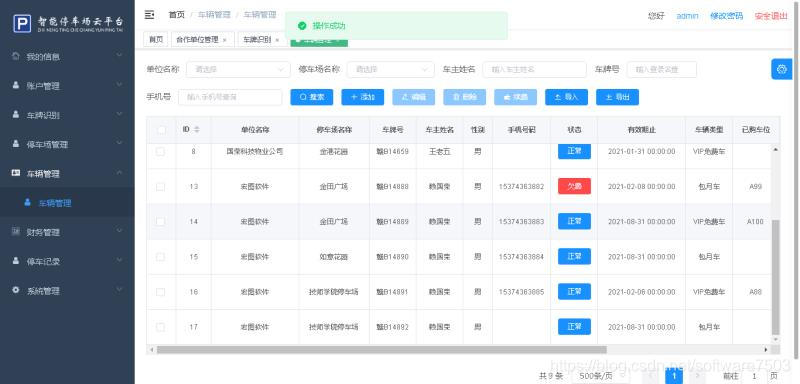Toggle the sidebar collapse hamburger icon

149,15
